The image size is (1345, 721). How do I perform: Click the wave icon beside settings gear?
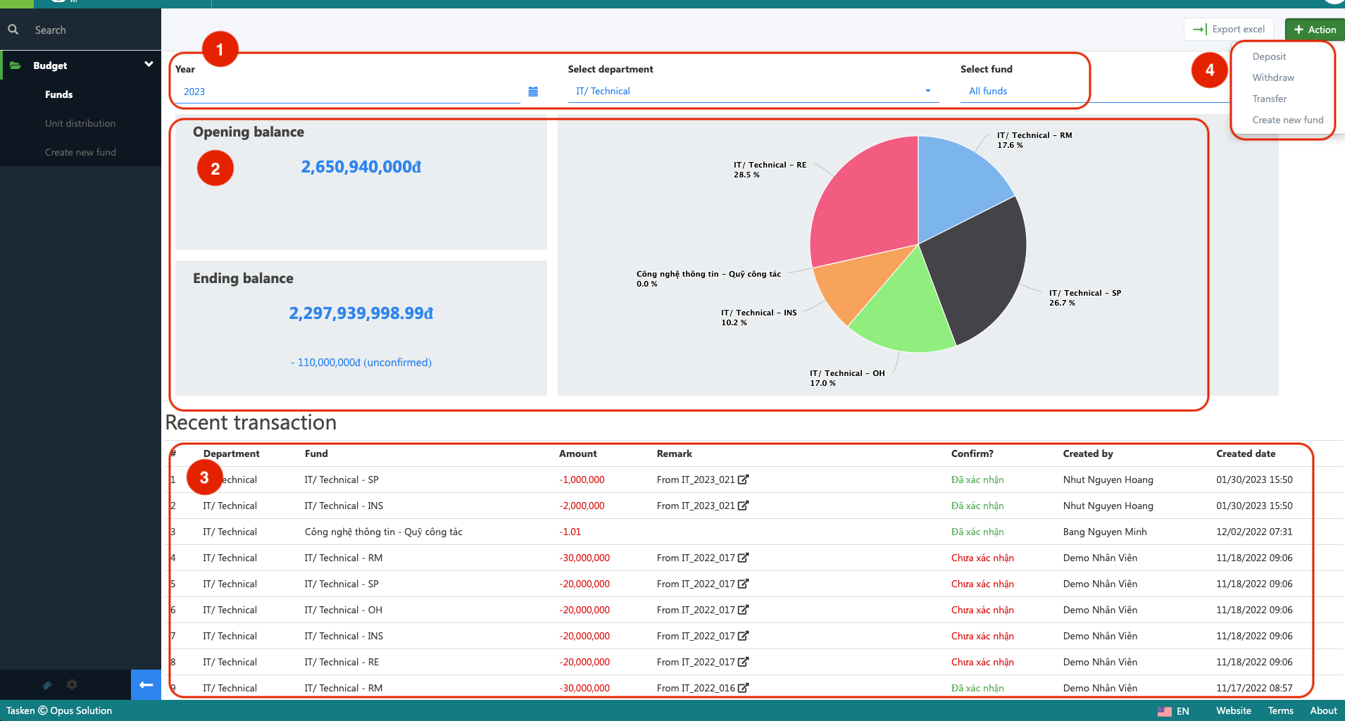coord(46,685)
